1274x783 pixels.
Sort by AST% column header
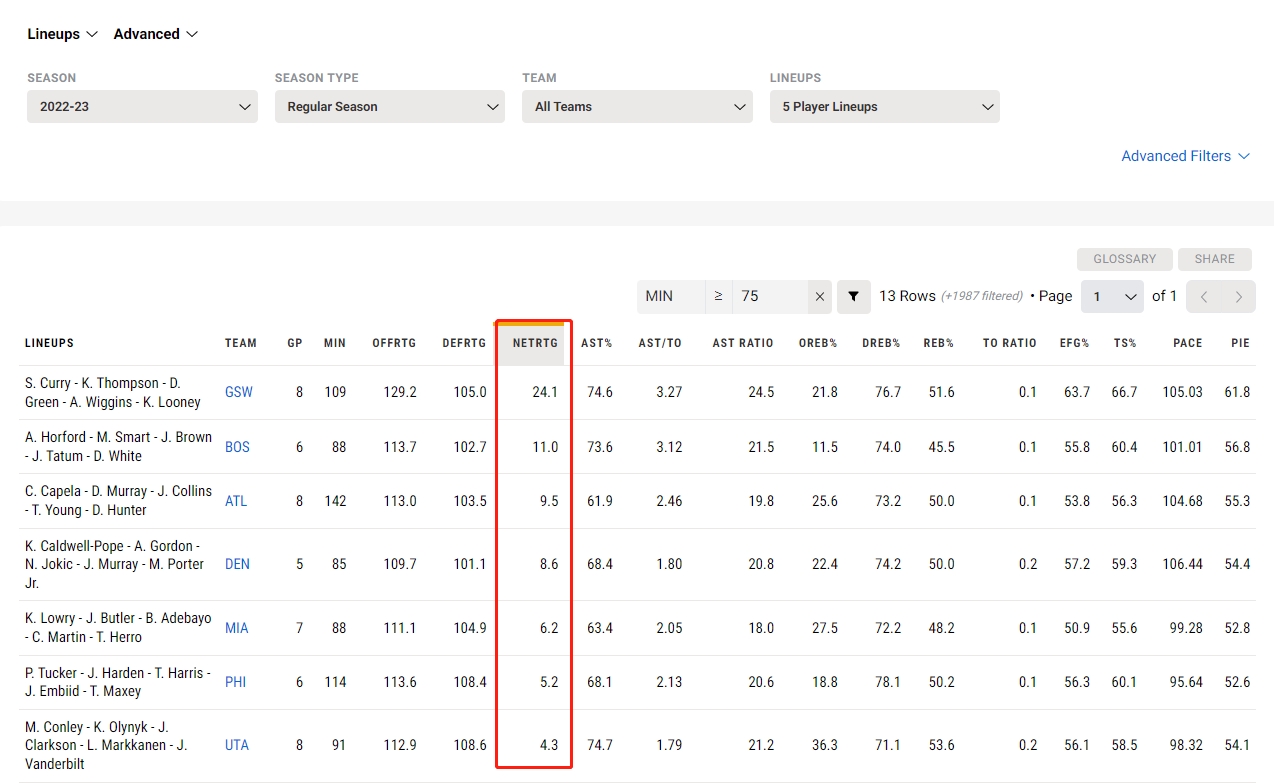597,343
